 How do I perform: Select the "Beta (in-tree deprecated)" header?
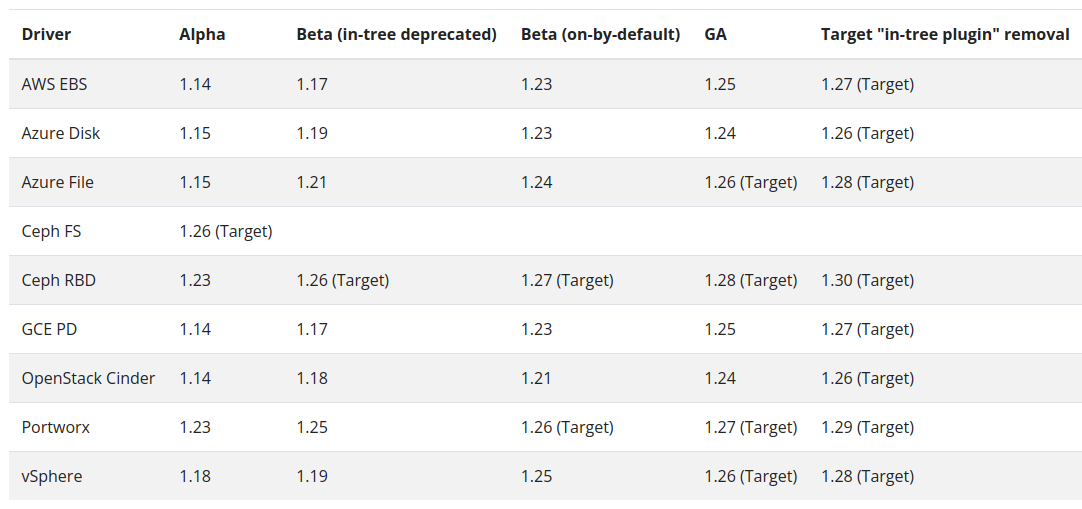pyautogui.click(x=396, y=34)
